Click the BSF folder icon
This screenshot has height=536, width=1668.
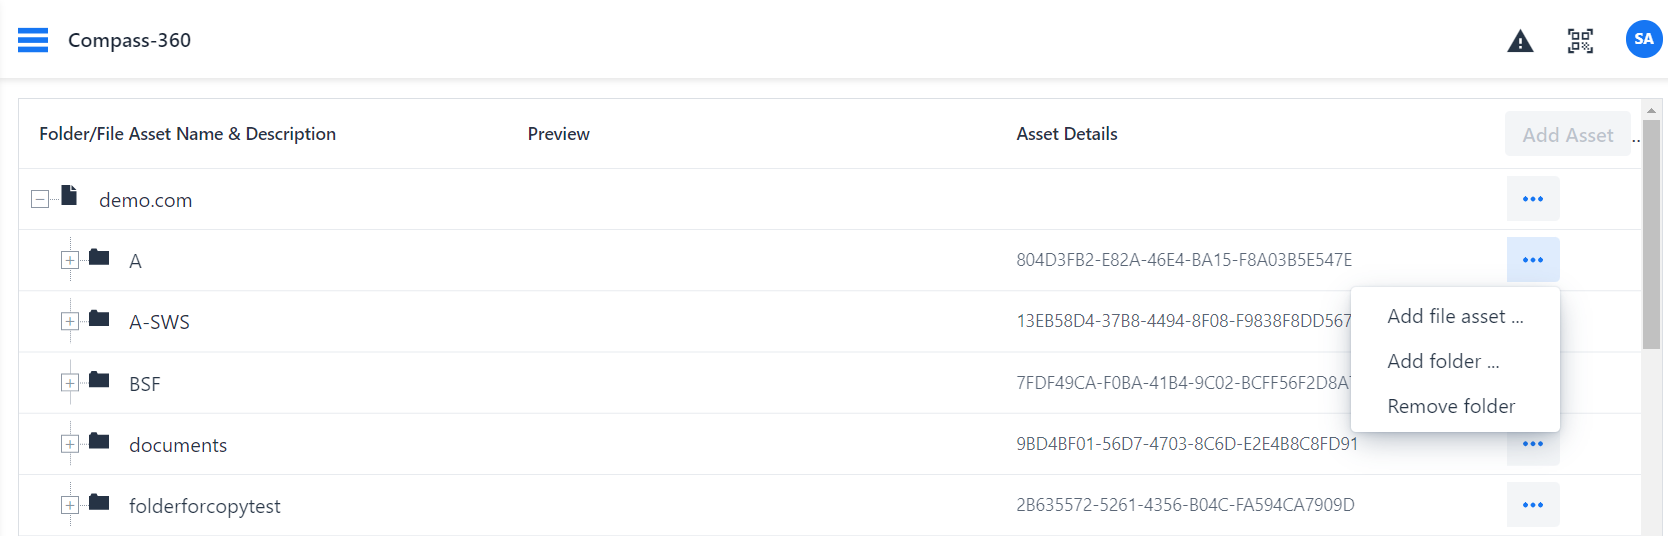tap(99, 380)
